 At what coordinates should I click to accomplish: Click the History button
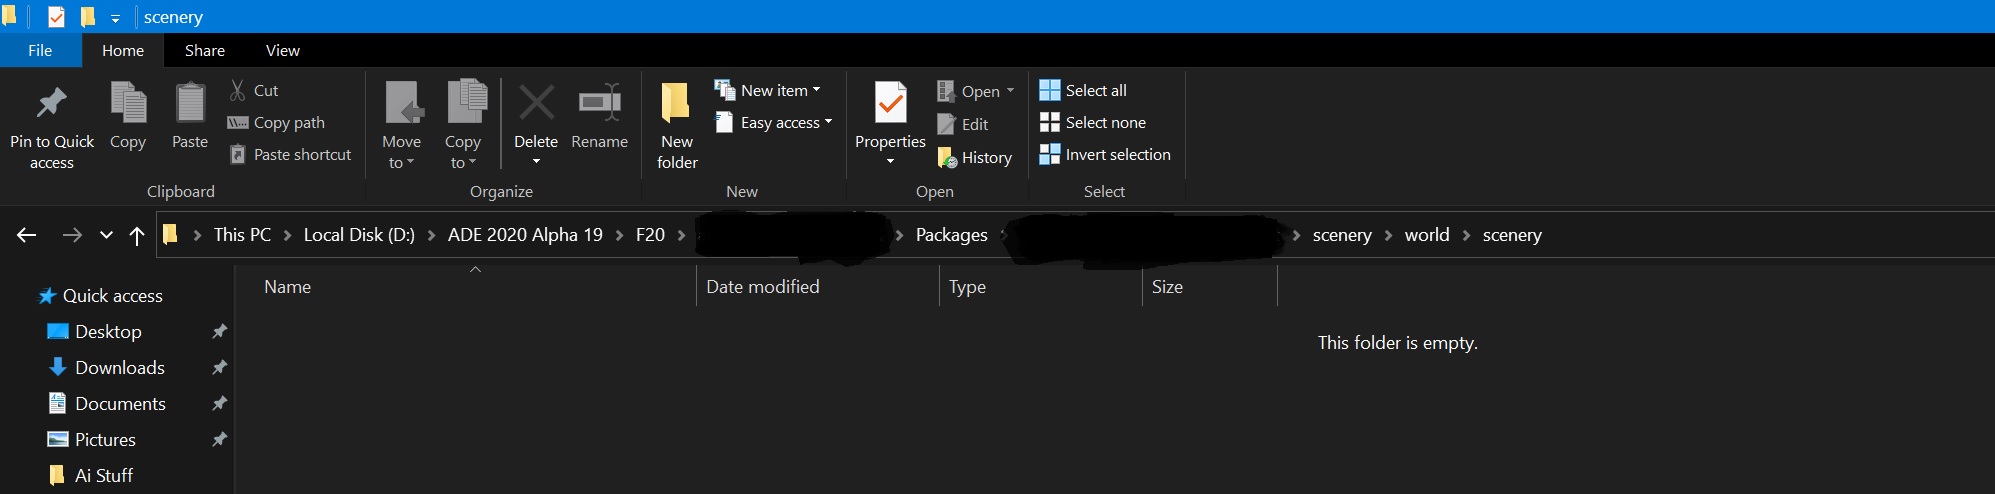pyautogui.click(x=975, y=157)
